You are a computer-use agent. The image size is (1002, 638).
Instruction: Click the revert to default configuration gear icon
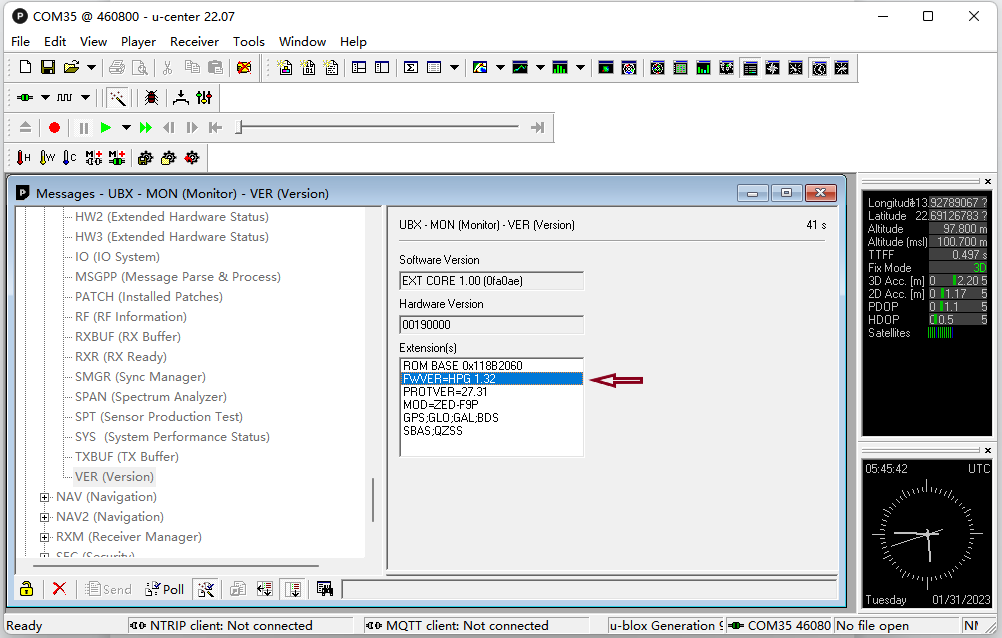192,157
